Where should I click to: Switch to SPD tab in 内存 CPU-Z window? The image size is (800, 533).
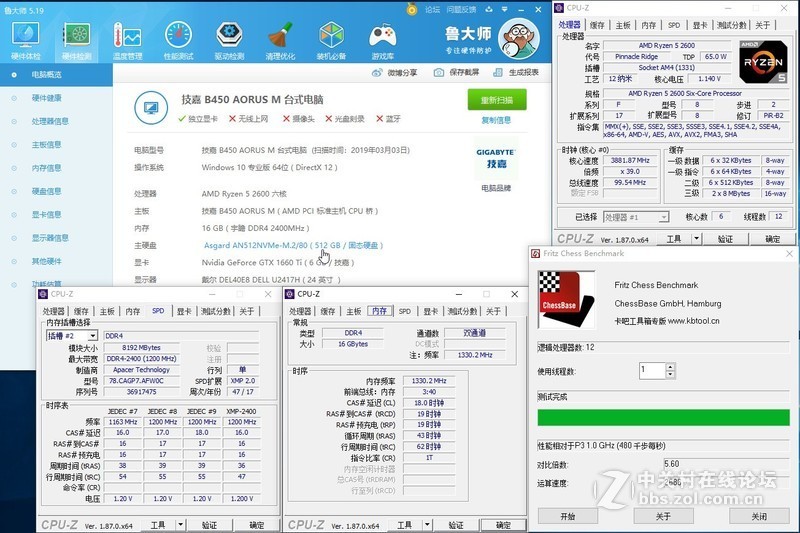(405, 311)
